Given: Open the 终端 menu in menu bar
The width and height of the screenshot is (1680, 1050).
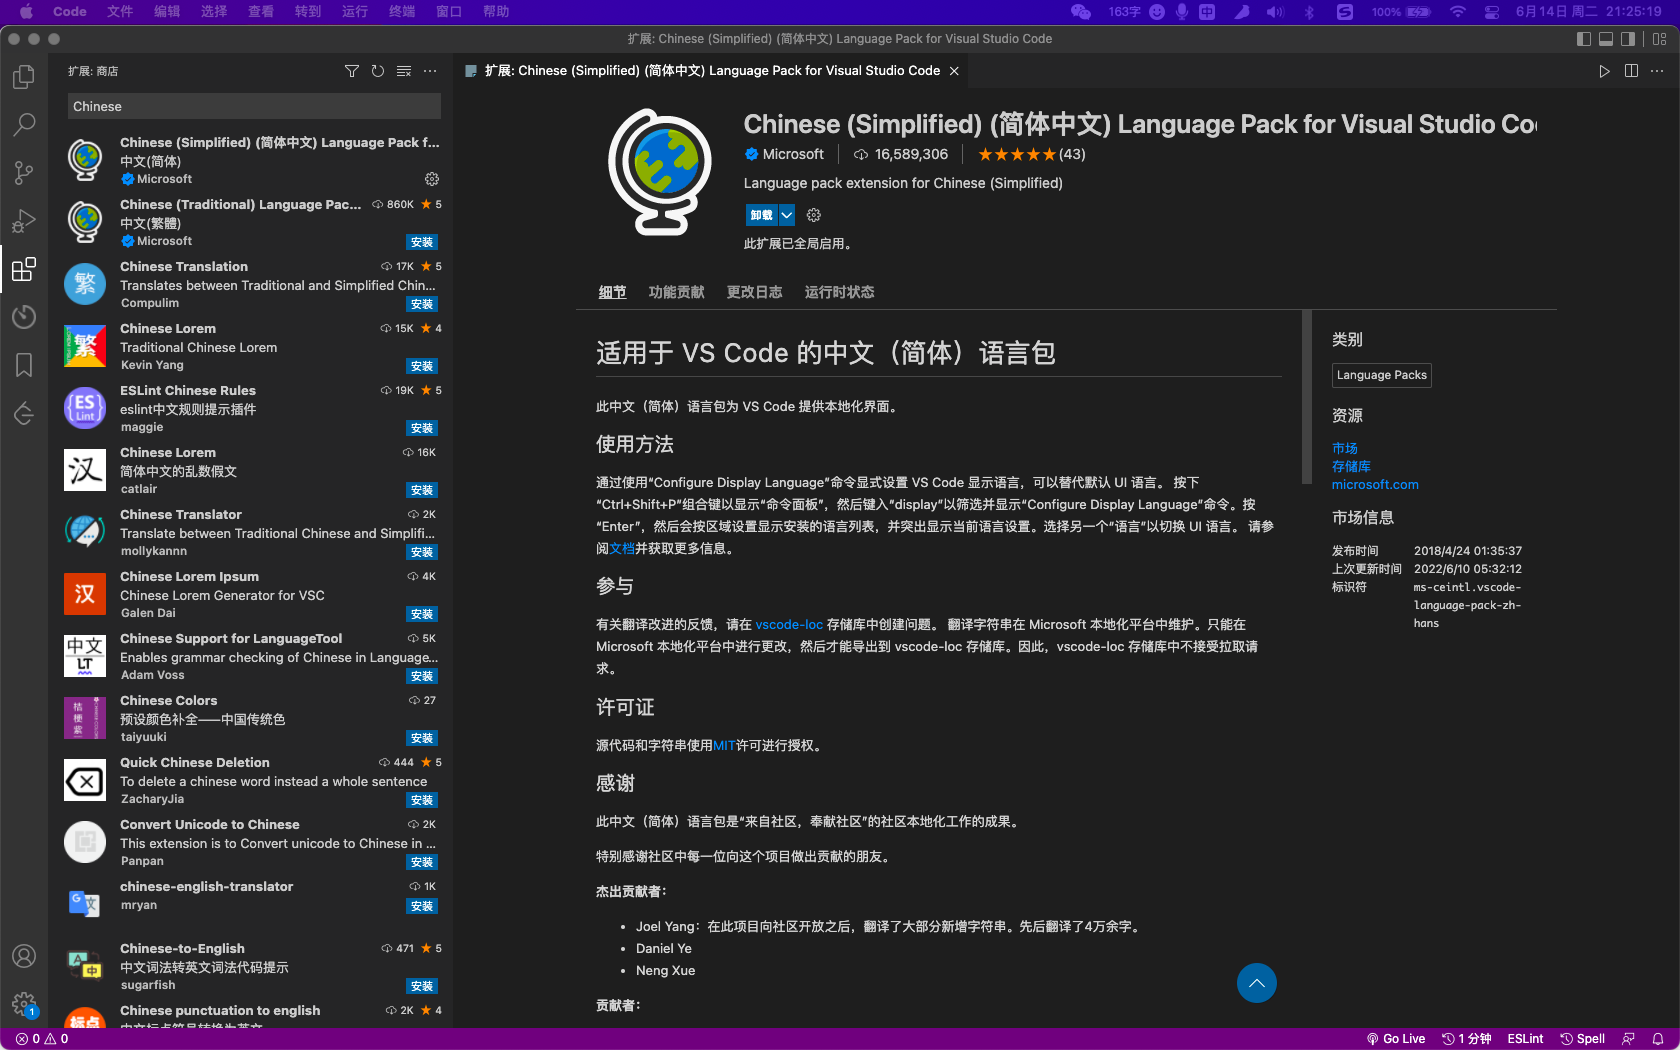Looking at the screenshot, I should pyautogui.click(x=402, y=12).
